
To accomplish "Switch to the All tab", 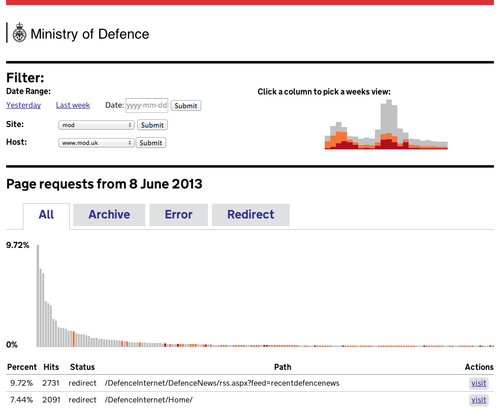I will tap(46, 215).
